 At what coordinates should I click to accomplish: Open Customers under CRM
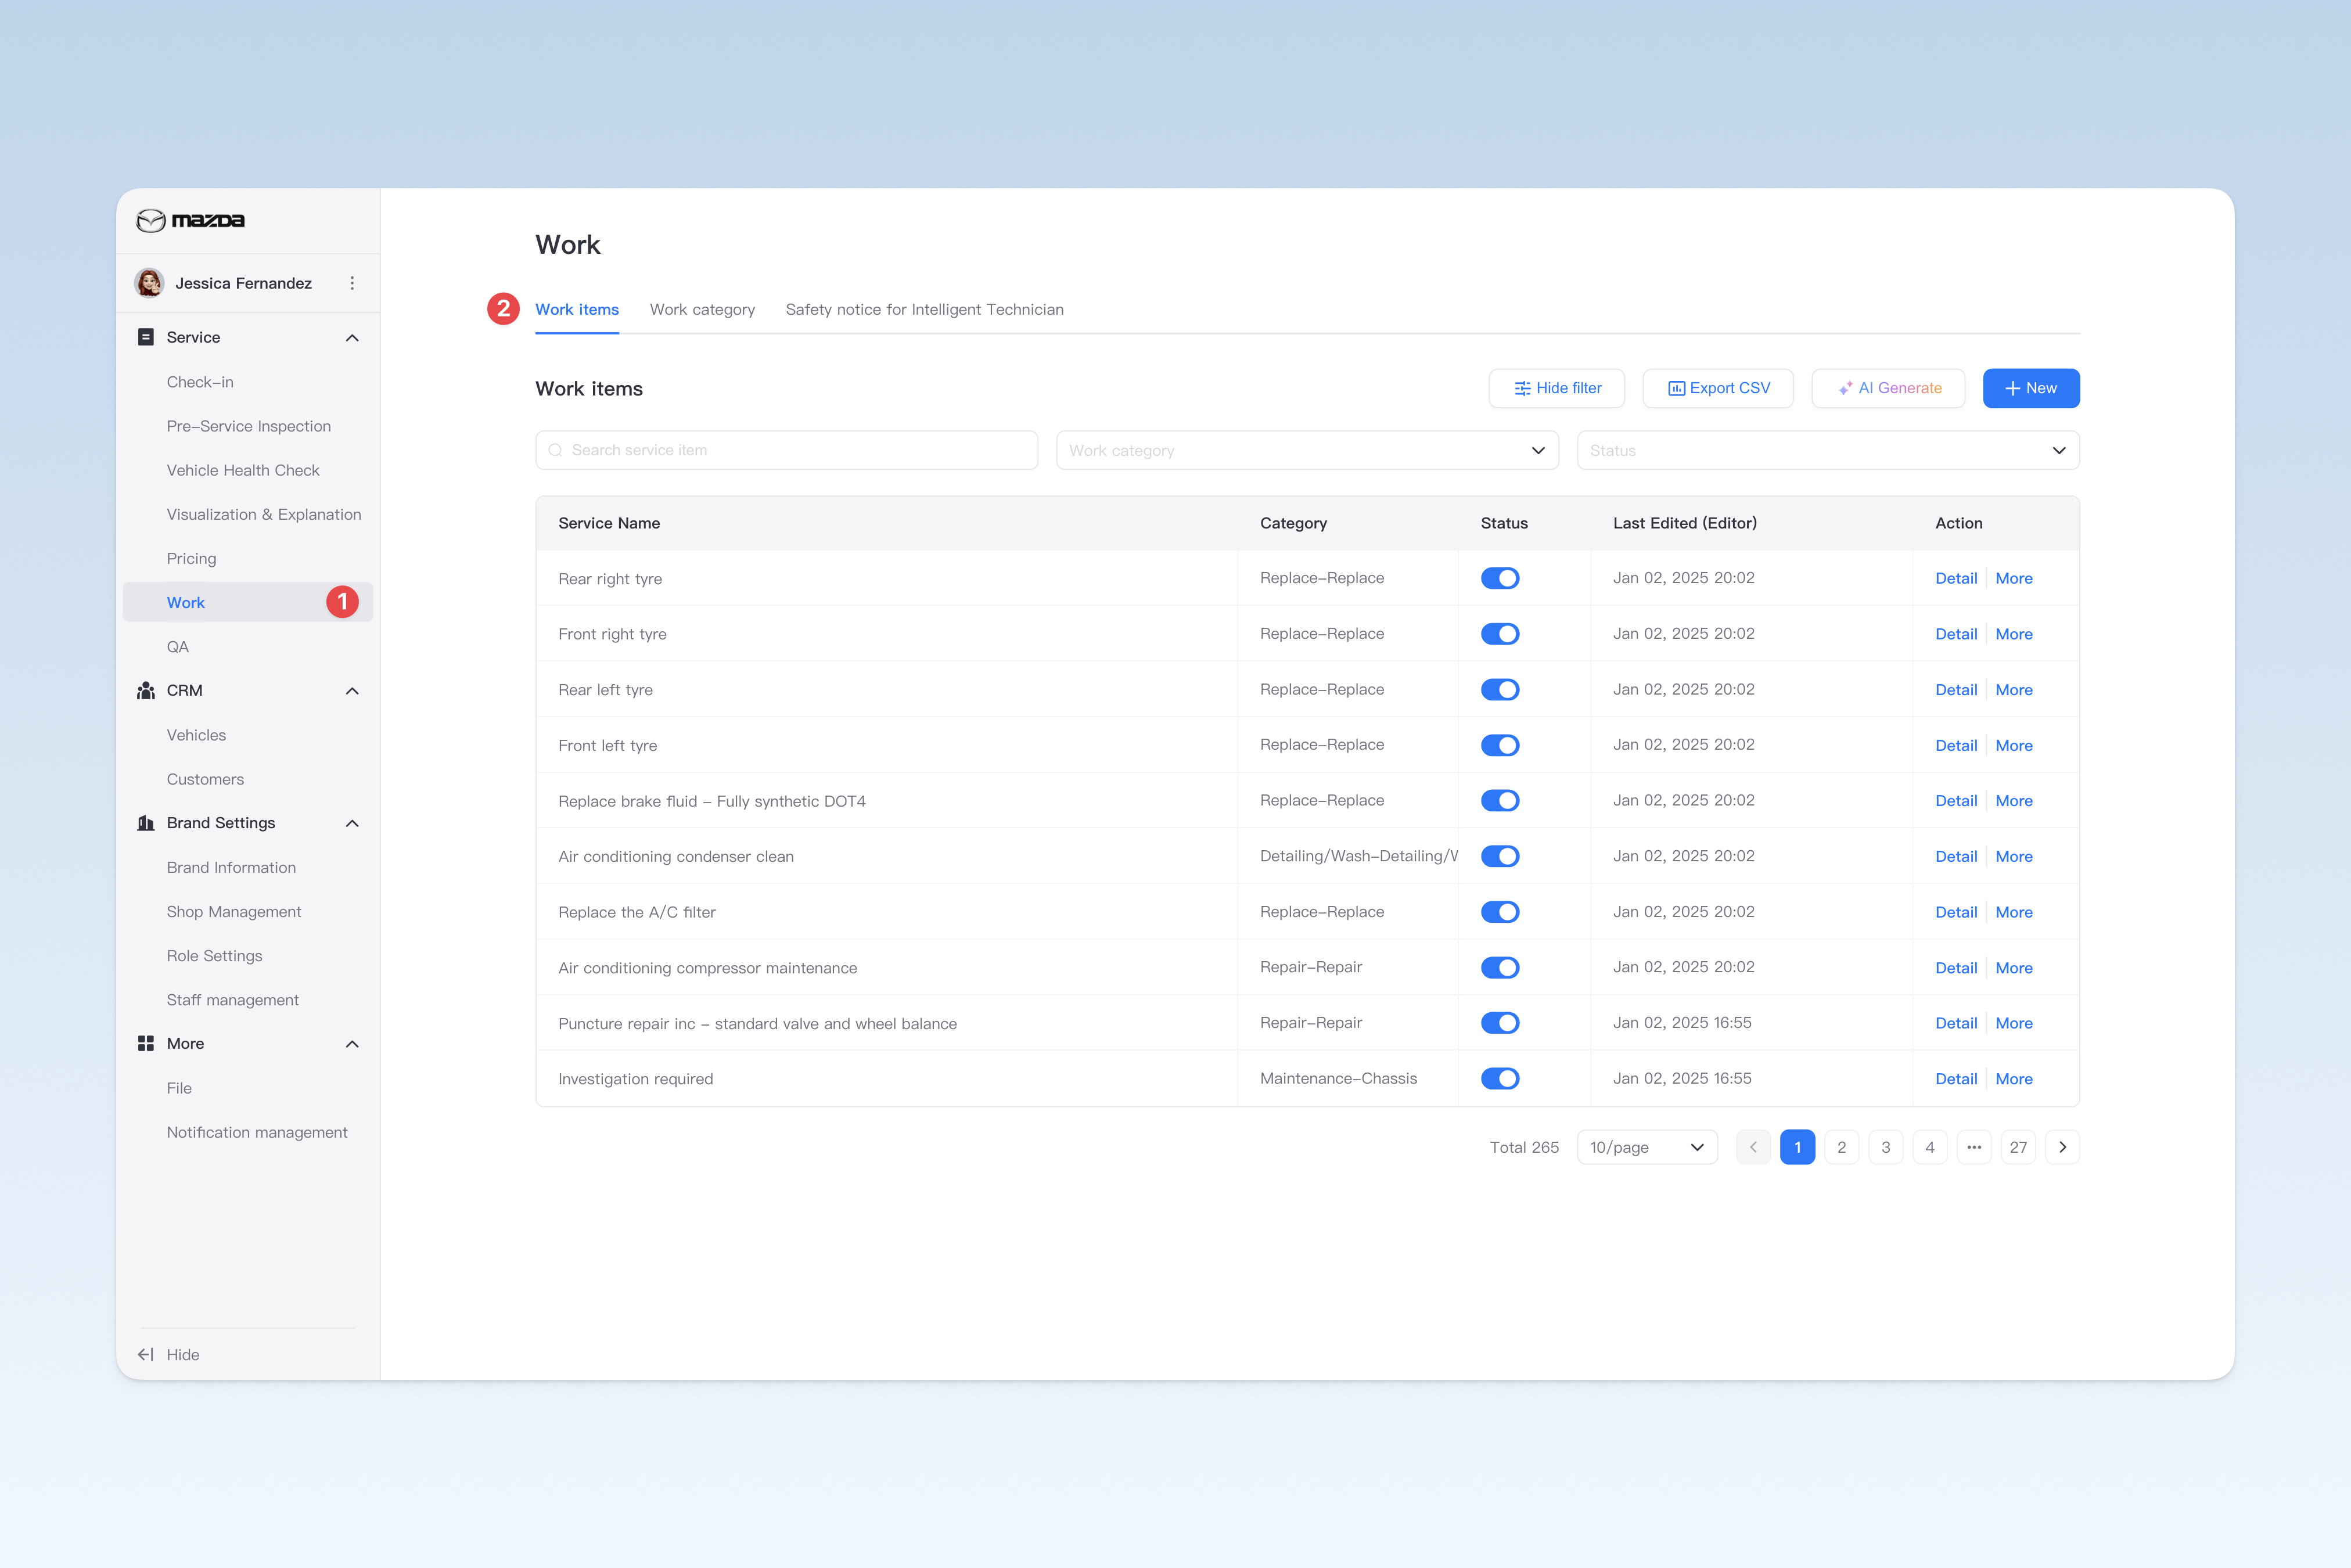(x=205, y=779)
